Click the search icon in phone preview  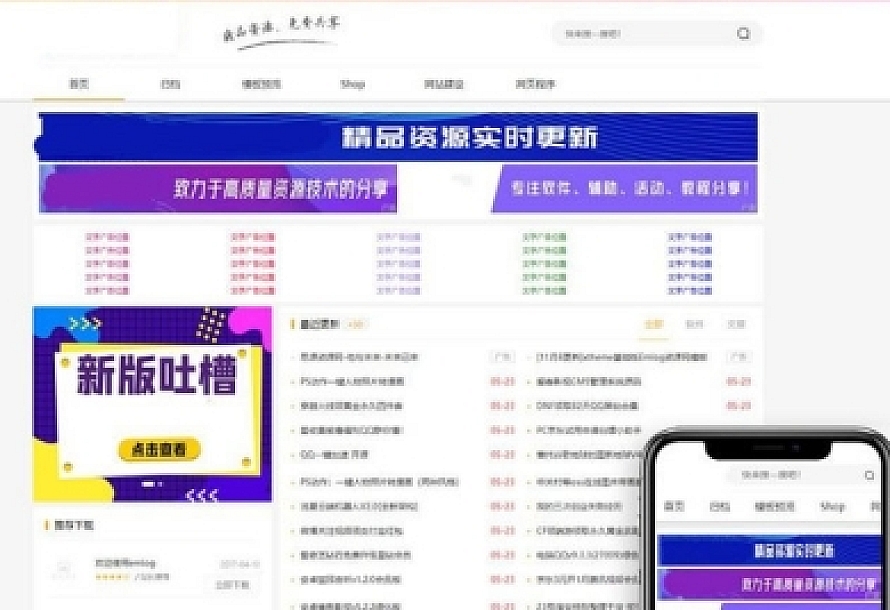tap(868, 475)
